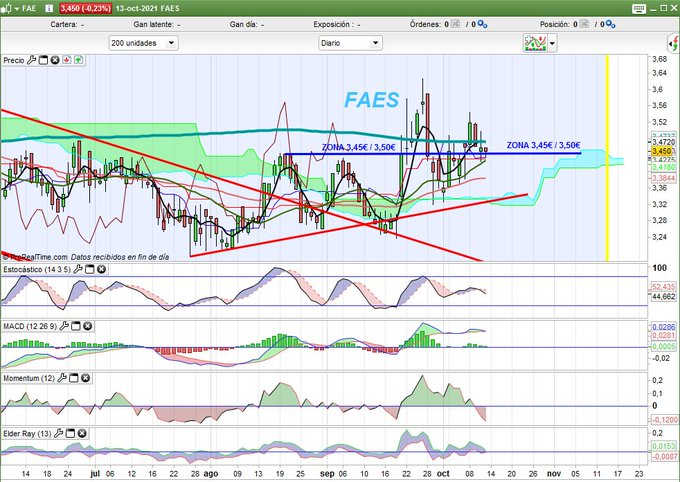Click the stochastic 100 axis value
The image size is (680, 482).
(660, 268)
